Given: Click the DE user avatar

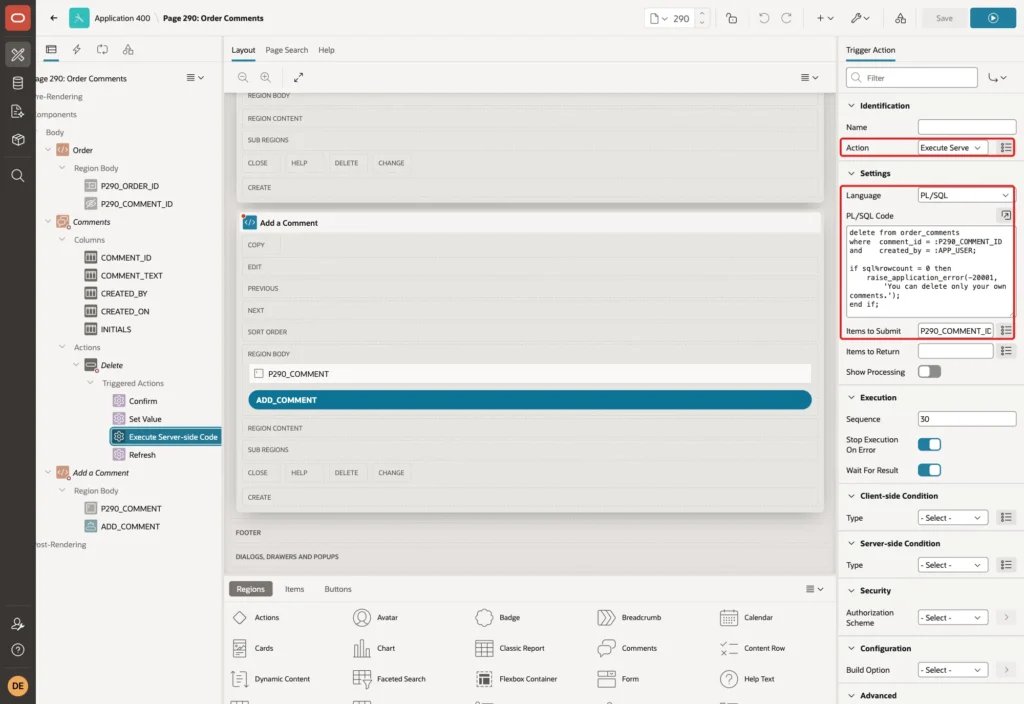Looking at the screenshot, I should [x=18, y=686].
